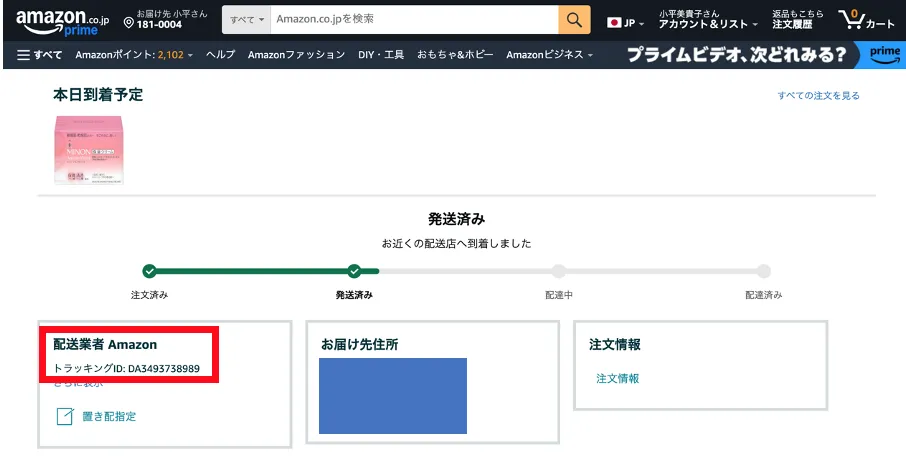Click into the Amazon.co.jpを検索 search field
The image size is (906, 473).
coord(414,20)
